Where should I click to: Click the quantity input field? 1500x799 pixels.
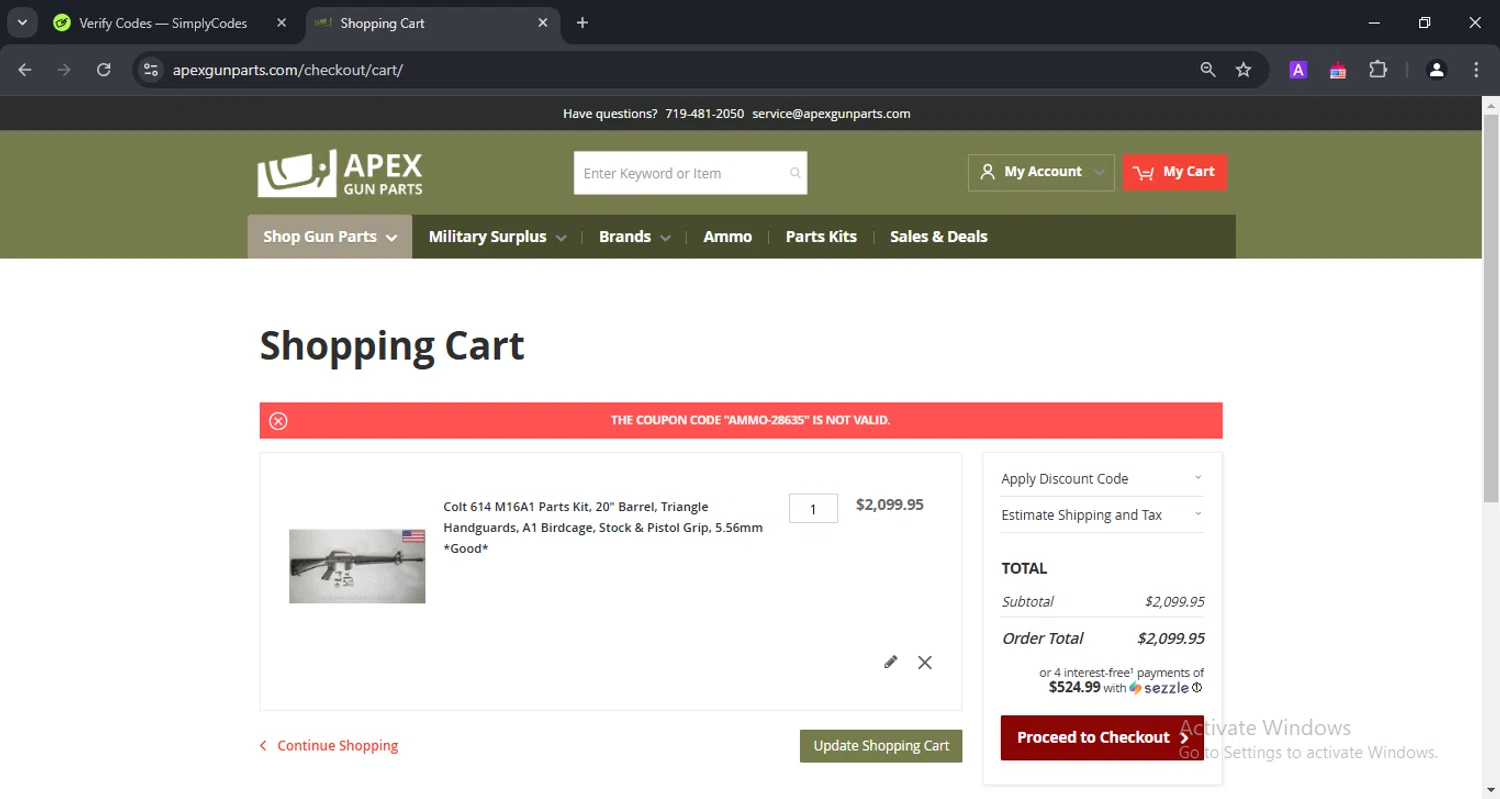[x=813, y=509]
